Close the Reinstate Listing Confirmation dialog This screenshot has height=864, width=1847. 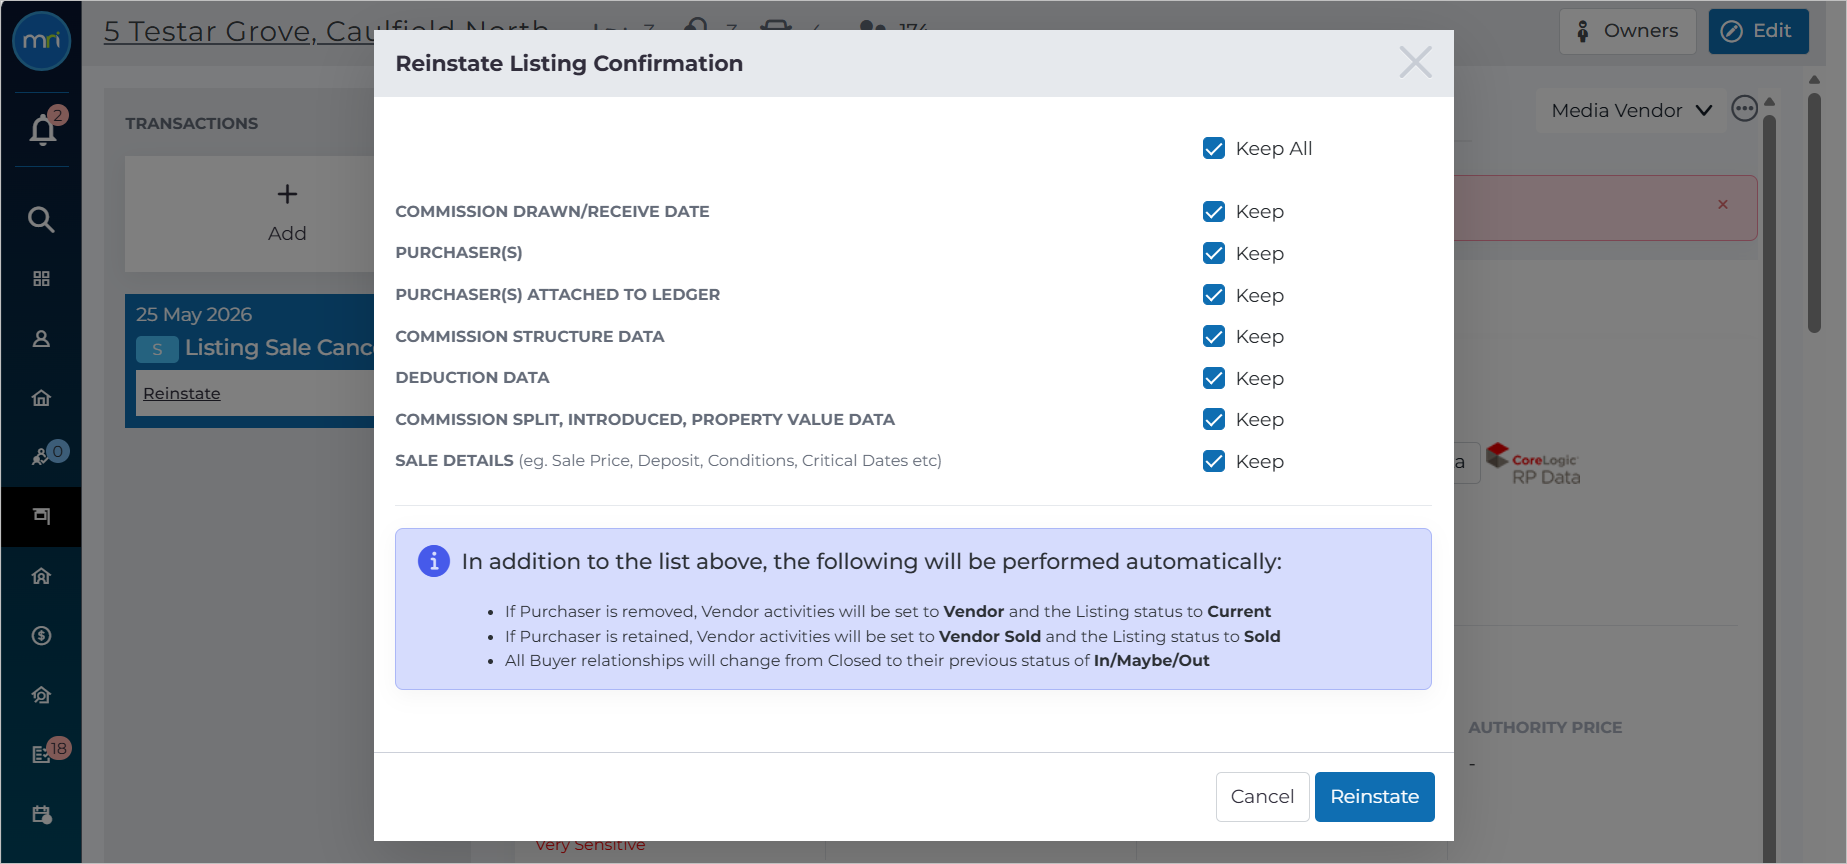coord(1415,62)
